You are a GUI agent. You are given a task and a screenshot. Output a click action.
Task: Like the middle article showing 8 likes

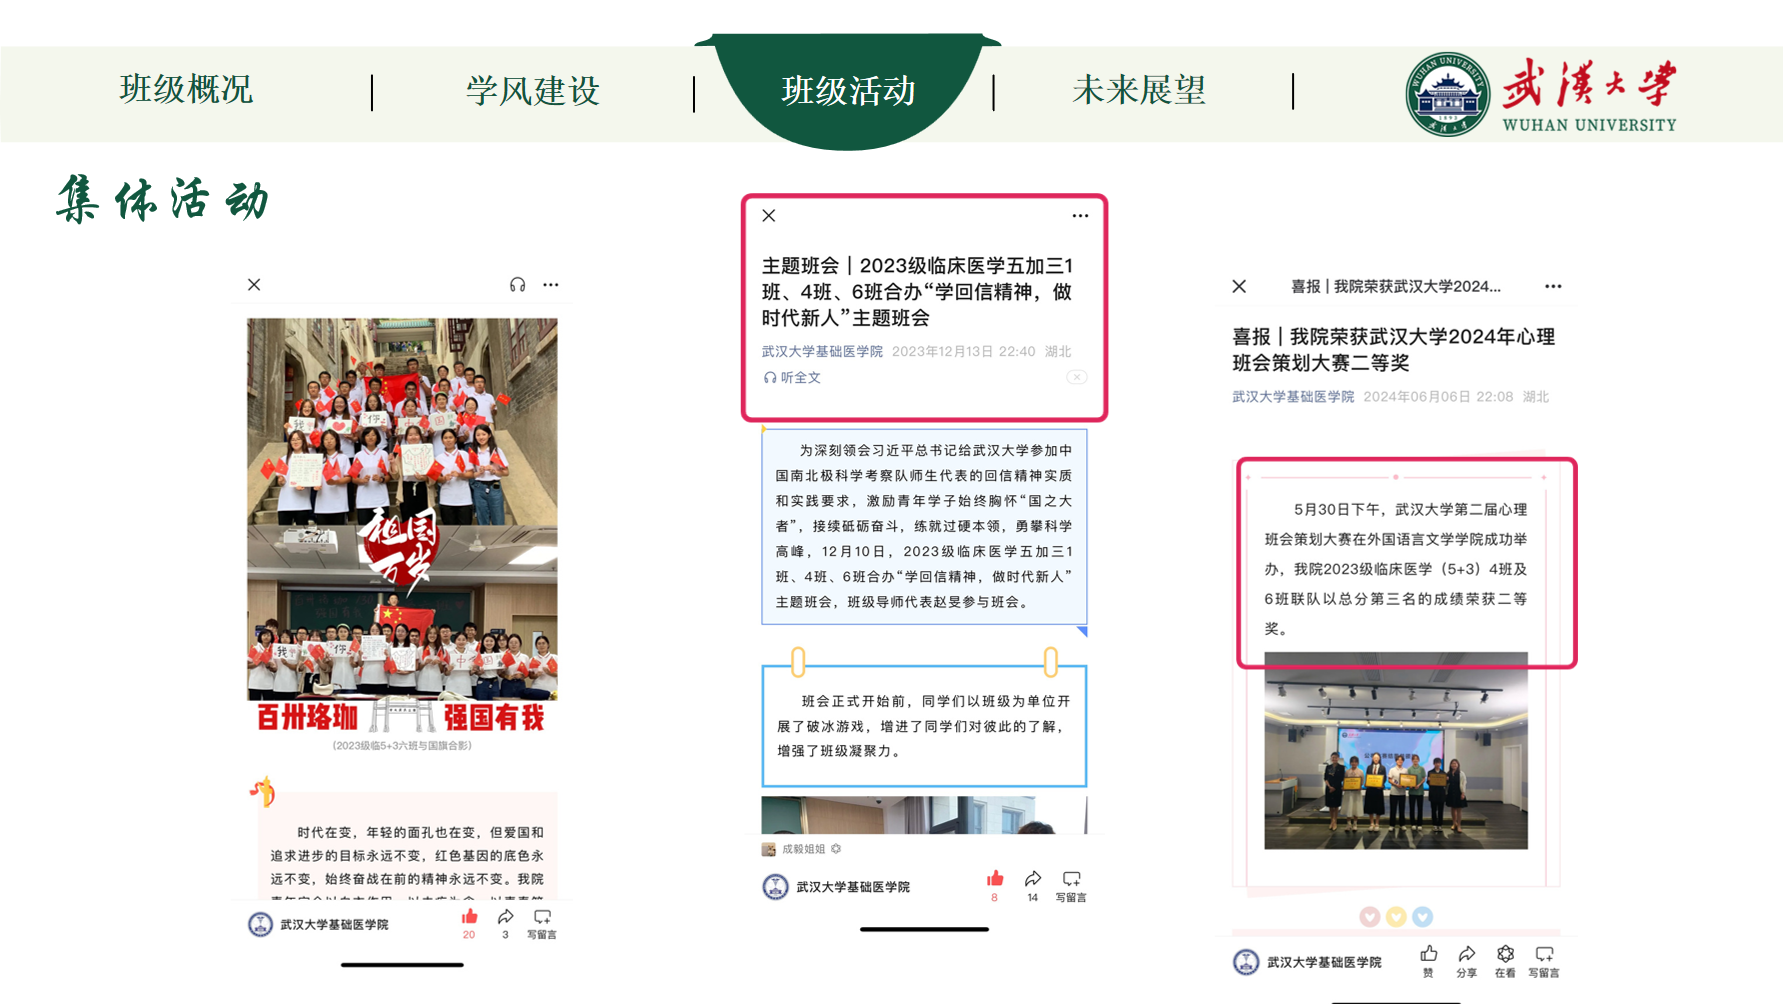994,879
